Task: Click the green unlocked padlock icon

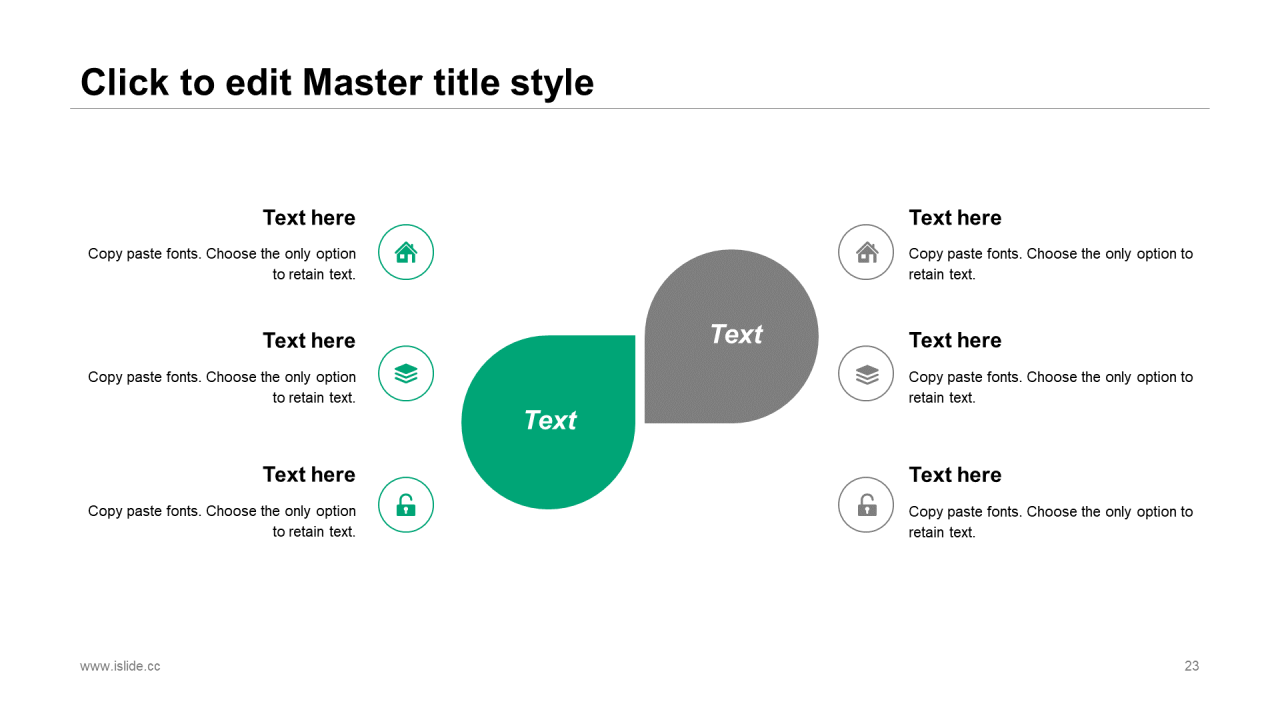Action: pos(406,505)
